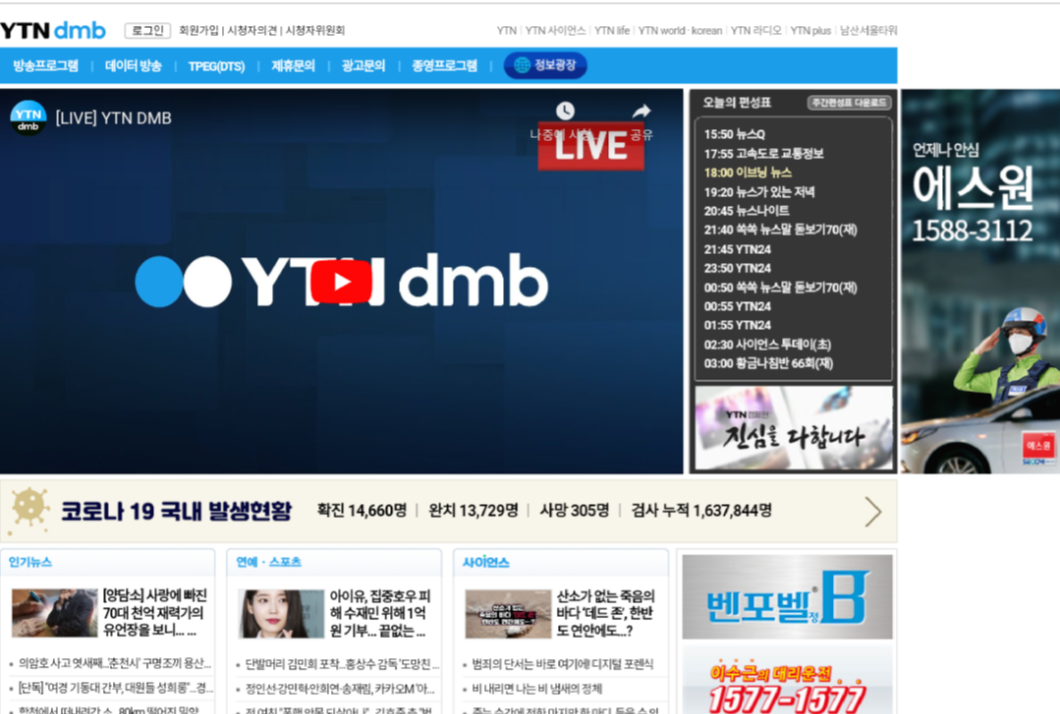1060x714 pixels.
Task: Select the 03:00 황금나침반 66회 entry
Action: tap(769, 363)
